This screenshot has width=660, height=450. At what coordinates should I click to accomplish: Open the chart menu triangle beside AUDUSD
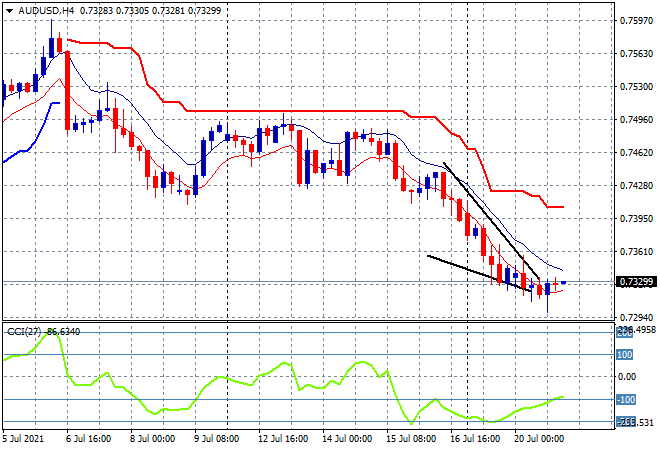(10, 11)
